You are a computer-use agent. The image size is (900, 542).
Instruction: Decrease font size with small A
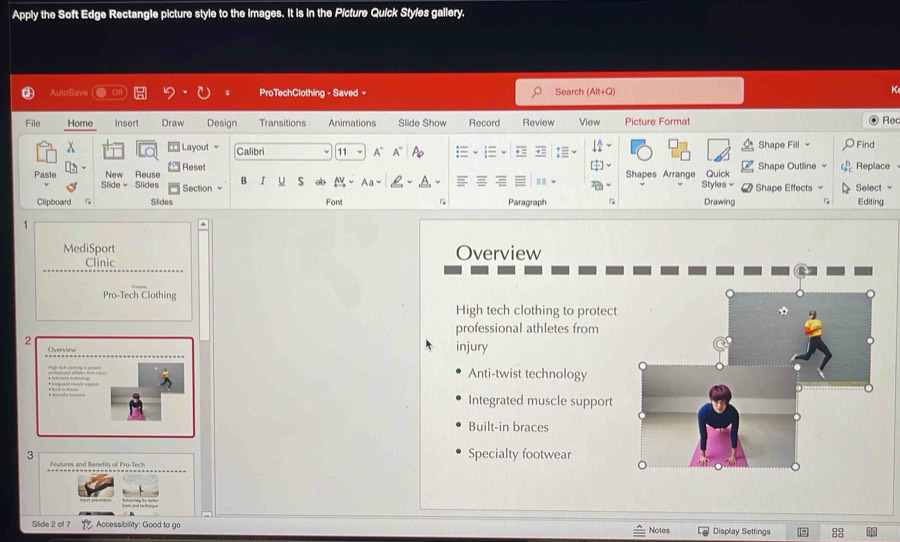[x=397, y=152]
